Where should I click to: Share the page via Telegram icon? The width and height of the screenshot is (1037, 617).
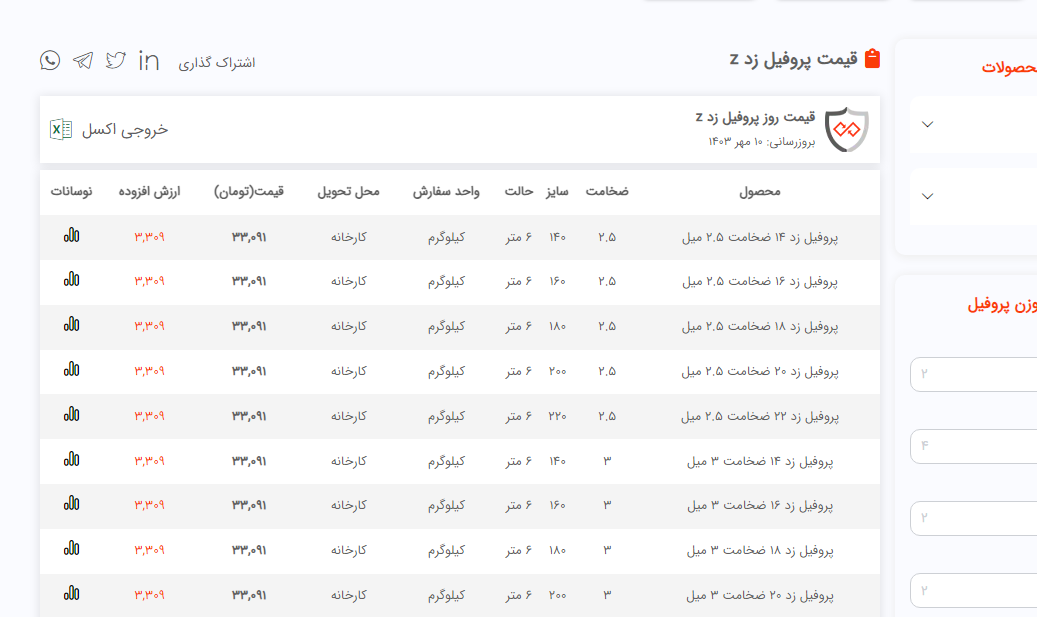[83, 60]
